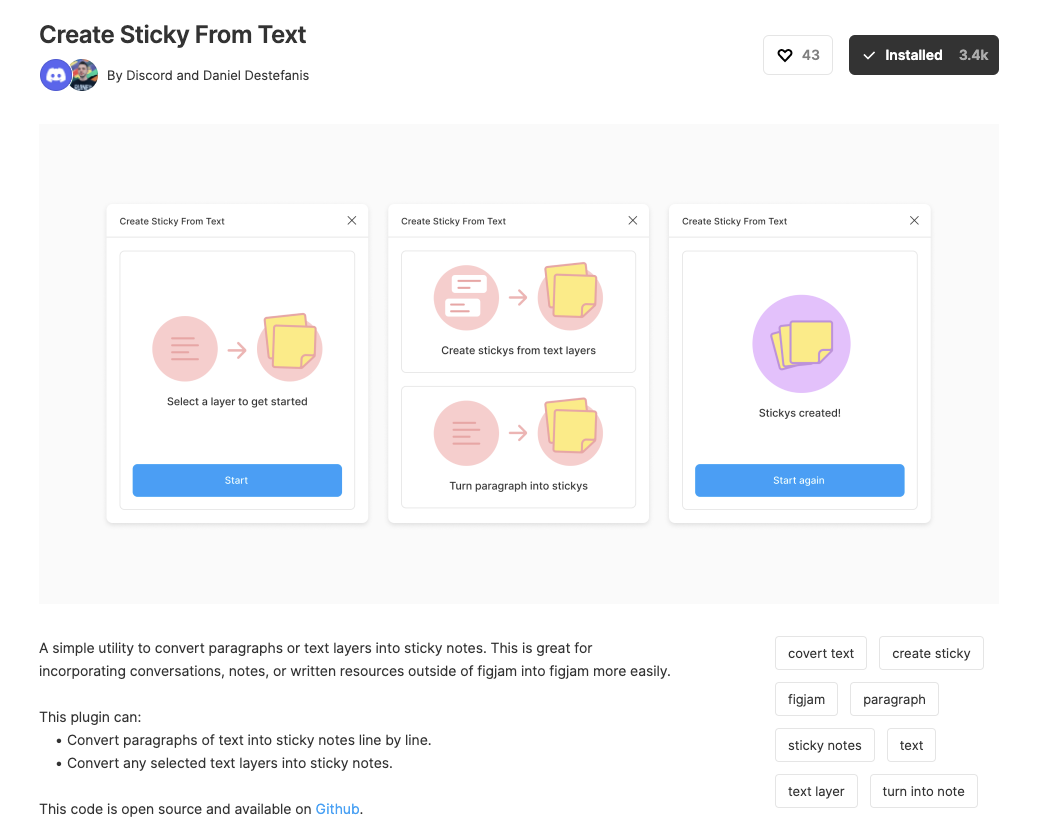Screen dimensions: 1039x835
Task: Click the Start again button
Action: pos(800,480)
